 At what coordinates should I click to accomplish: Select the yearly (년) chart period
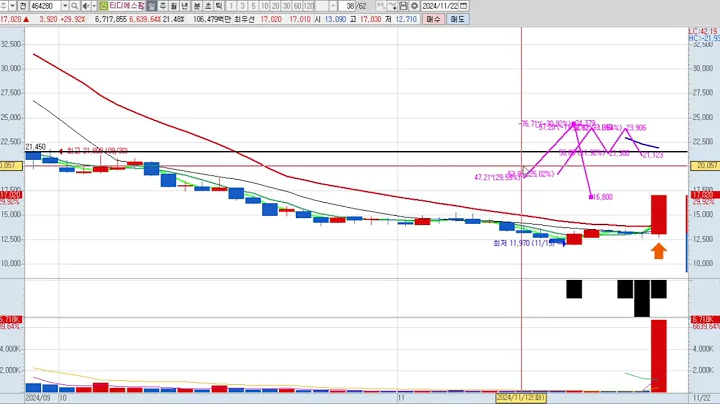(185, 6)
